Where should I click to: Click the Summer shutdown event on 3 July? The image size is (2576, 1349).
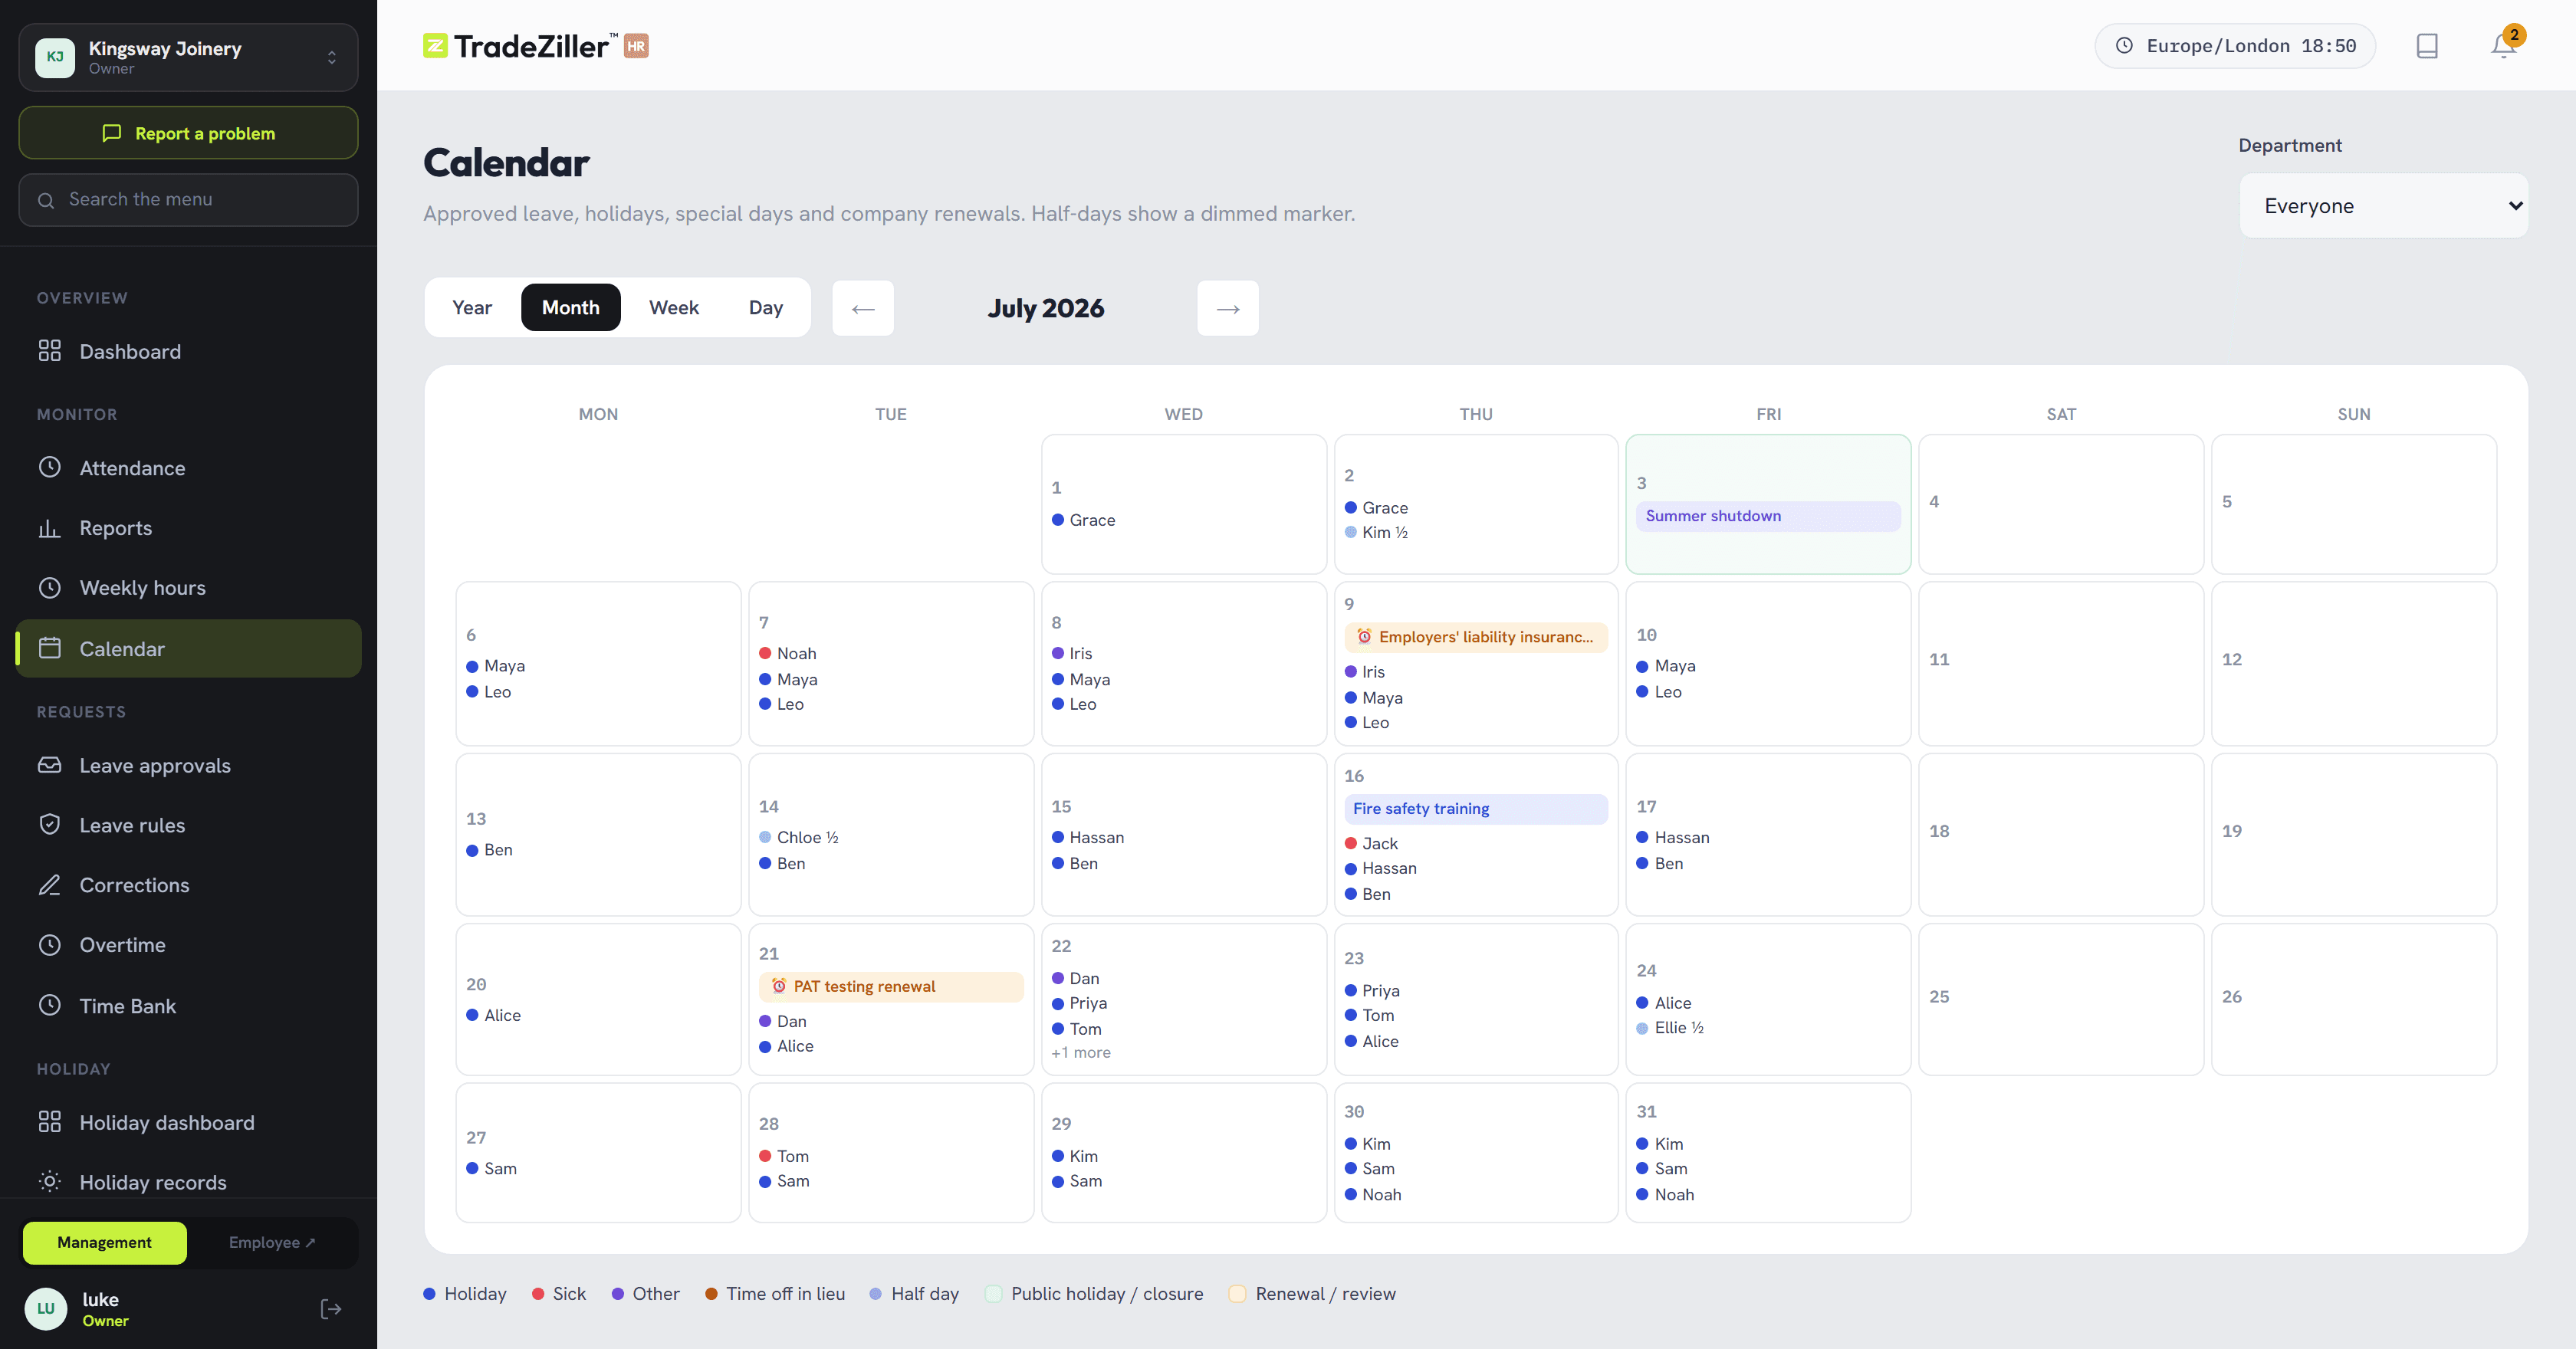[1768, 516]
